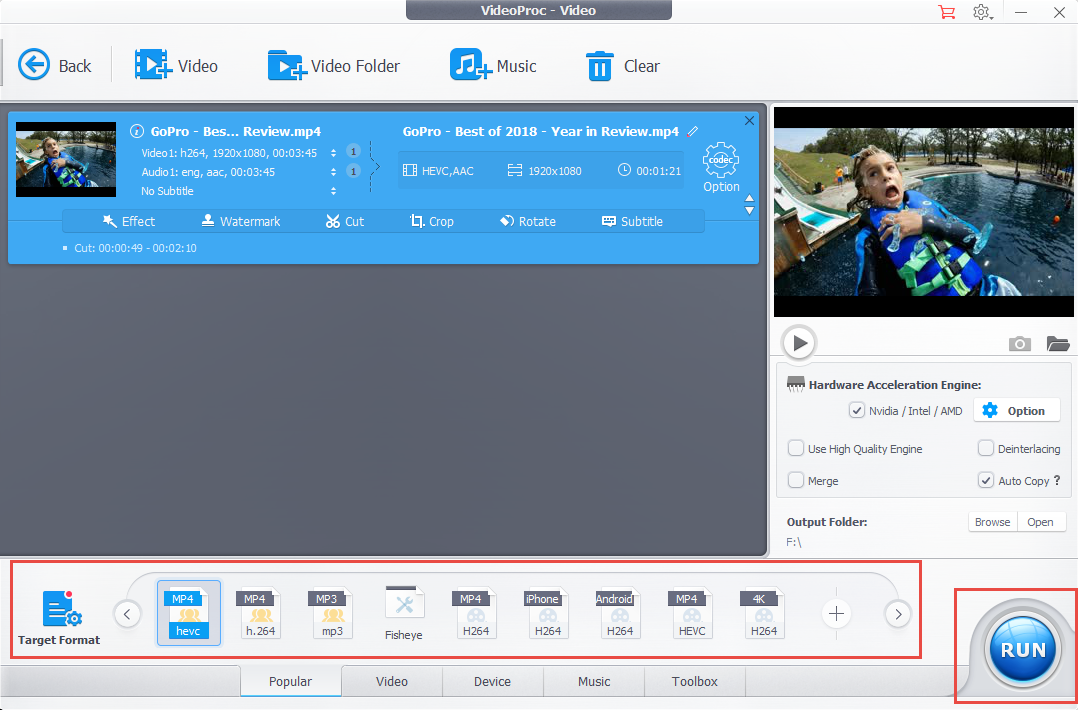Select the iPhone H264 preset
This screenshot has width=1078, height=710.
[548, 613]
